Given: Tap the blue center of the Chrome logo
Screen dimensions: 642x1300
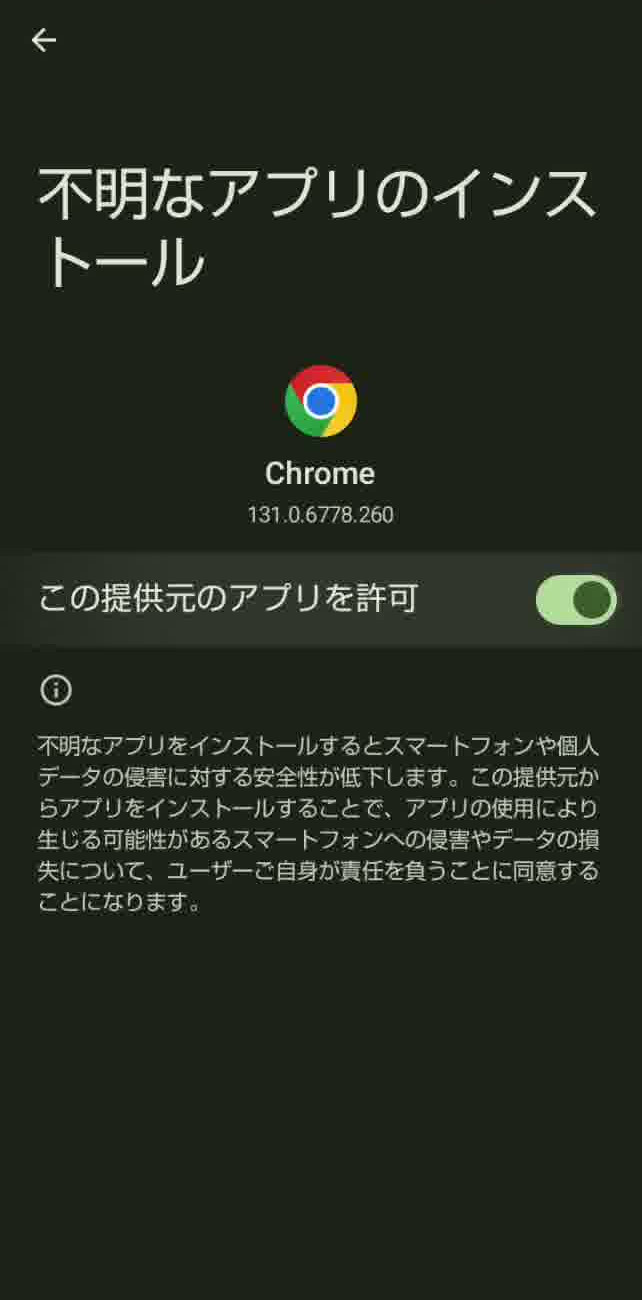Looking at the screenshot, I should pyautogui.click(x=321, y=401).
